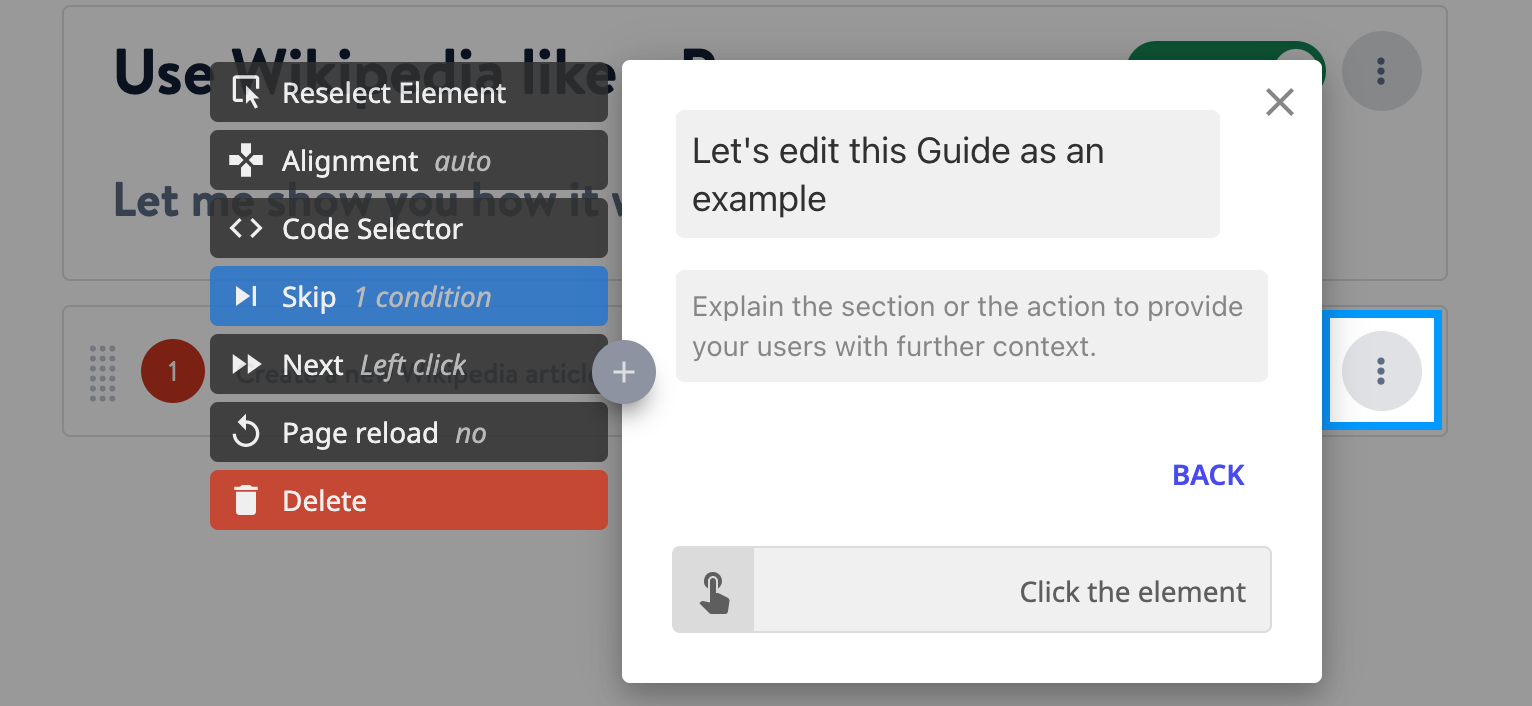
Task: Open the Click the element action selector
Action: [x=1011, y=591]
